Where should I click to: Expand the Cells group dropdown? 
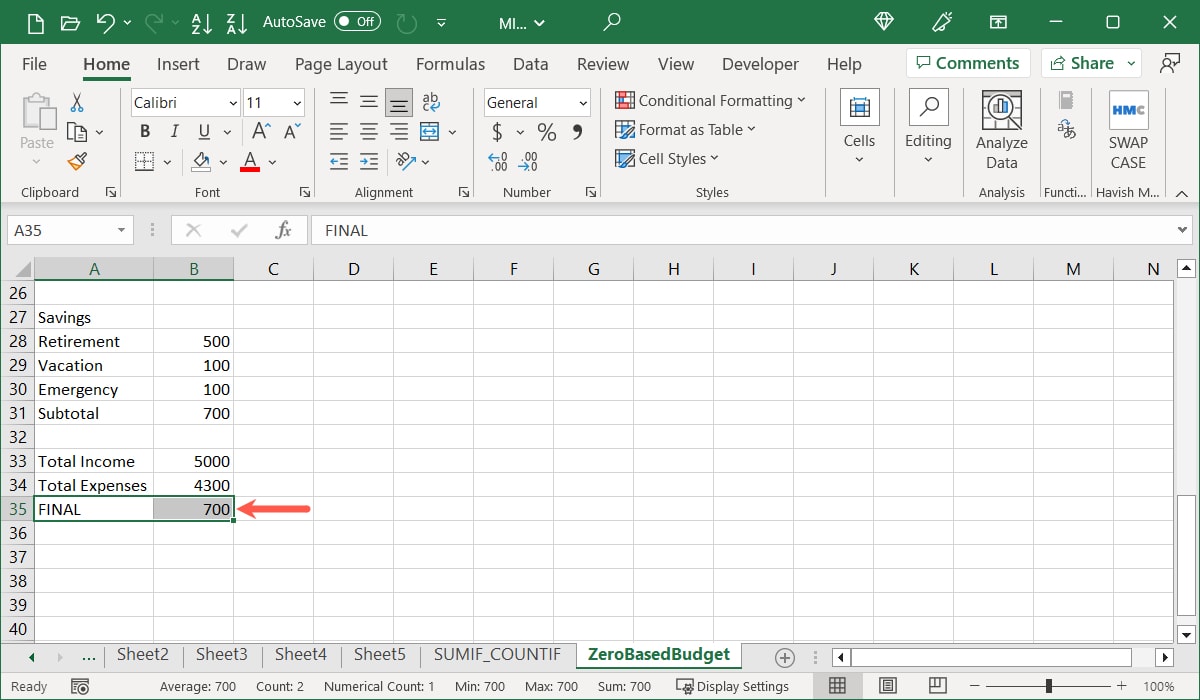[859, 159]
